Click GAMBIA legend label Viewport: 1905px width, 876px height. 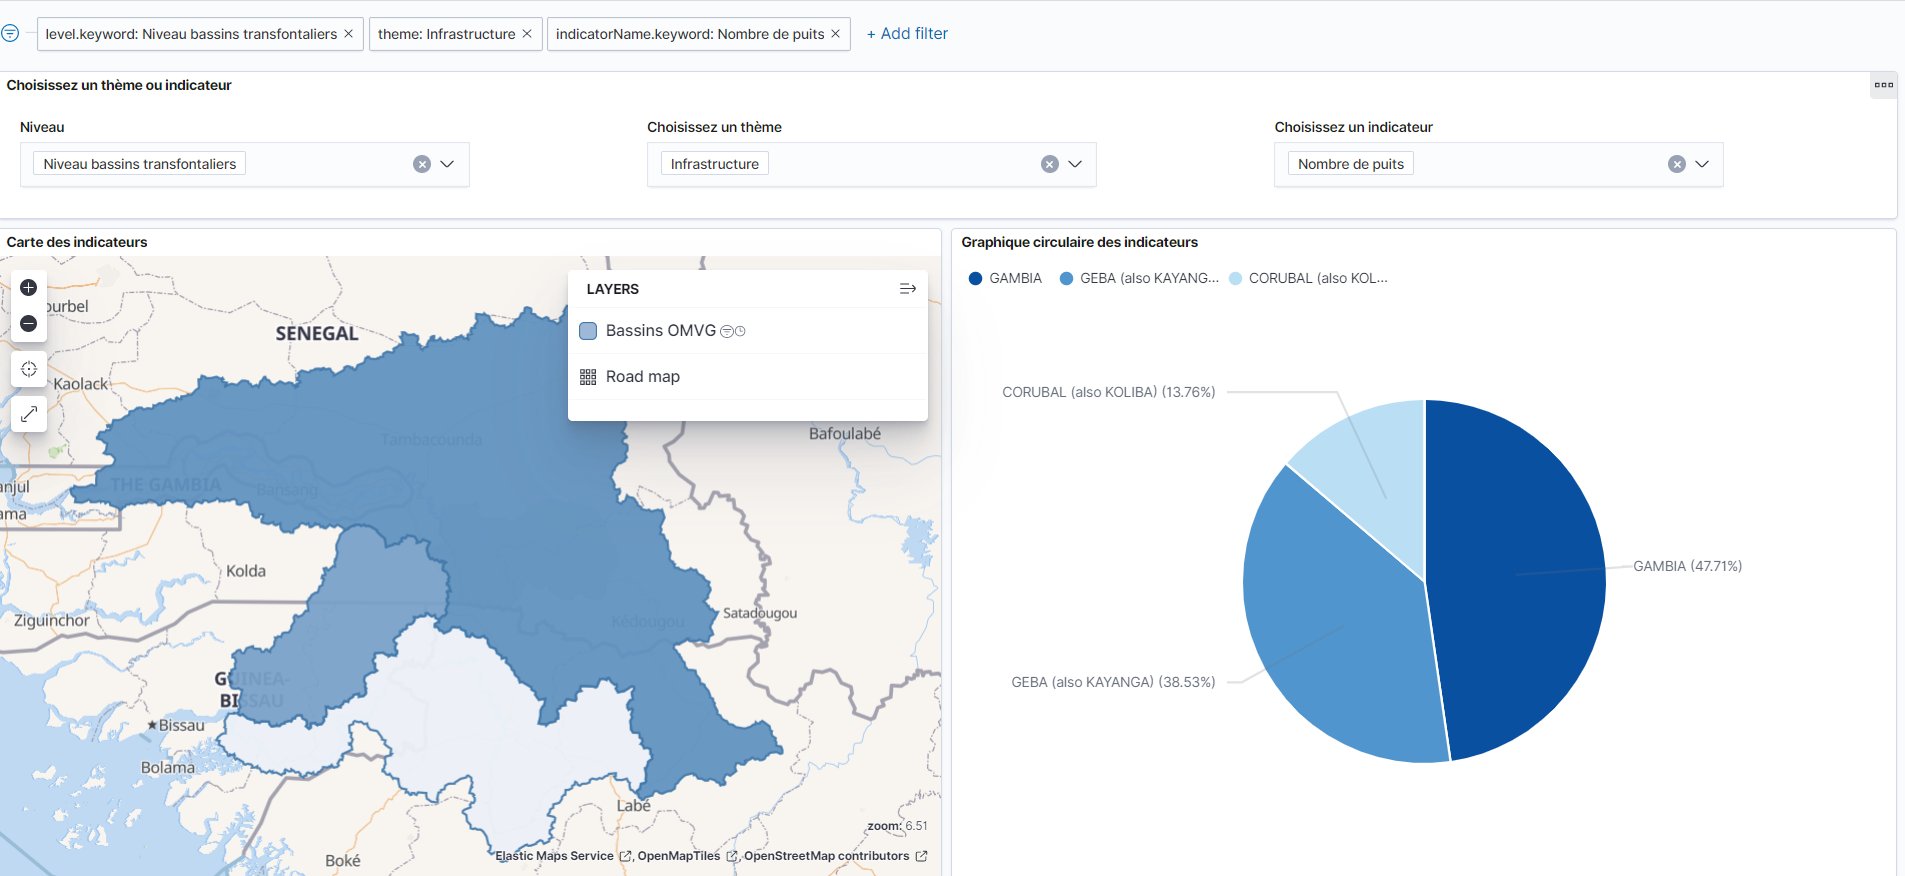pyautogui.click(x=1015, y=279)
